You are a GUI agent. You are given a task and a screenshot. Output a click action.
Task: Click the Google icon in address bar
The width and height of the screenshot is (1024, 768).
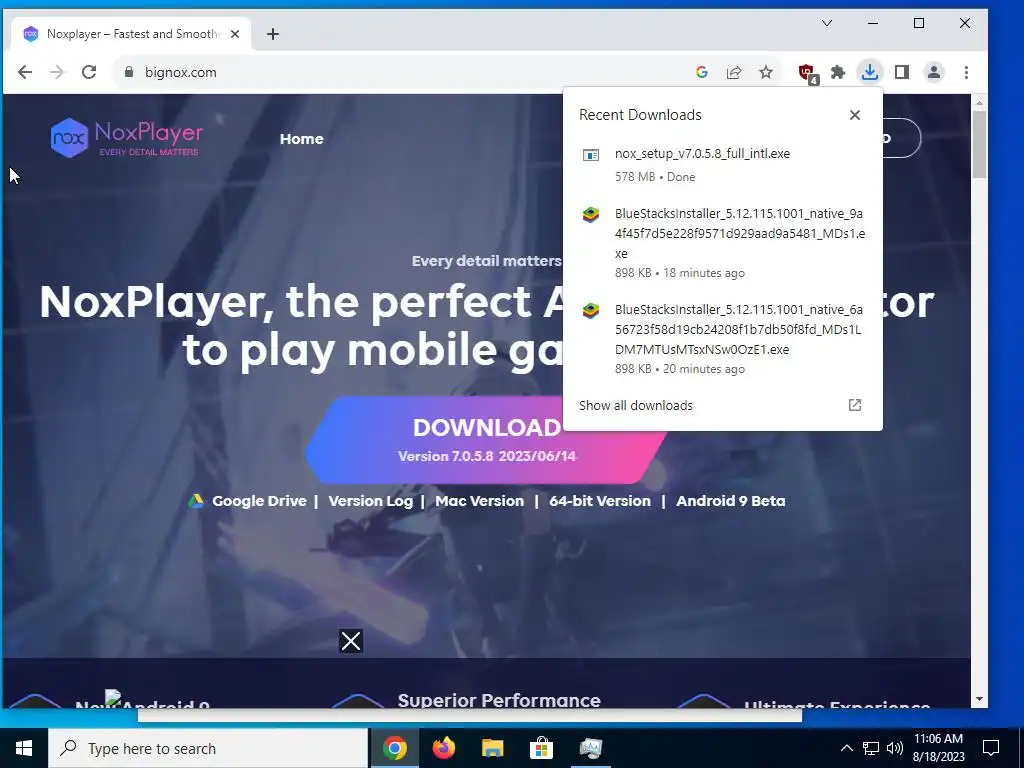(x=702, y=72)
